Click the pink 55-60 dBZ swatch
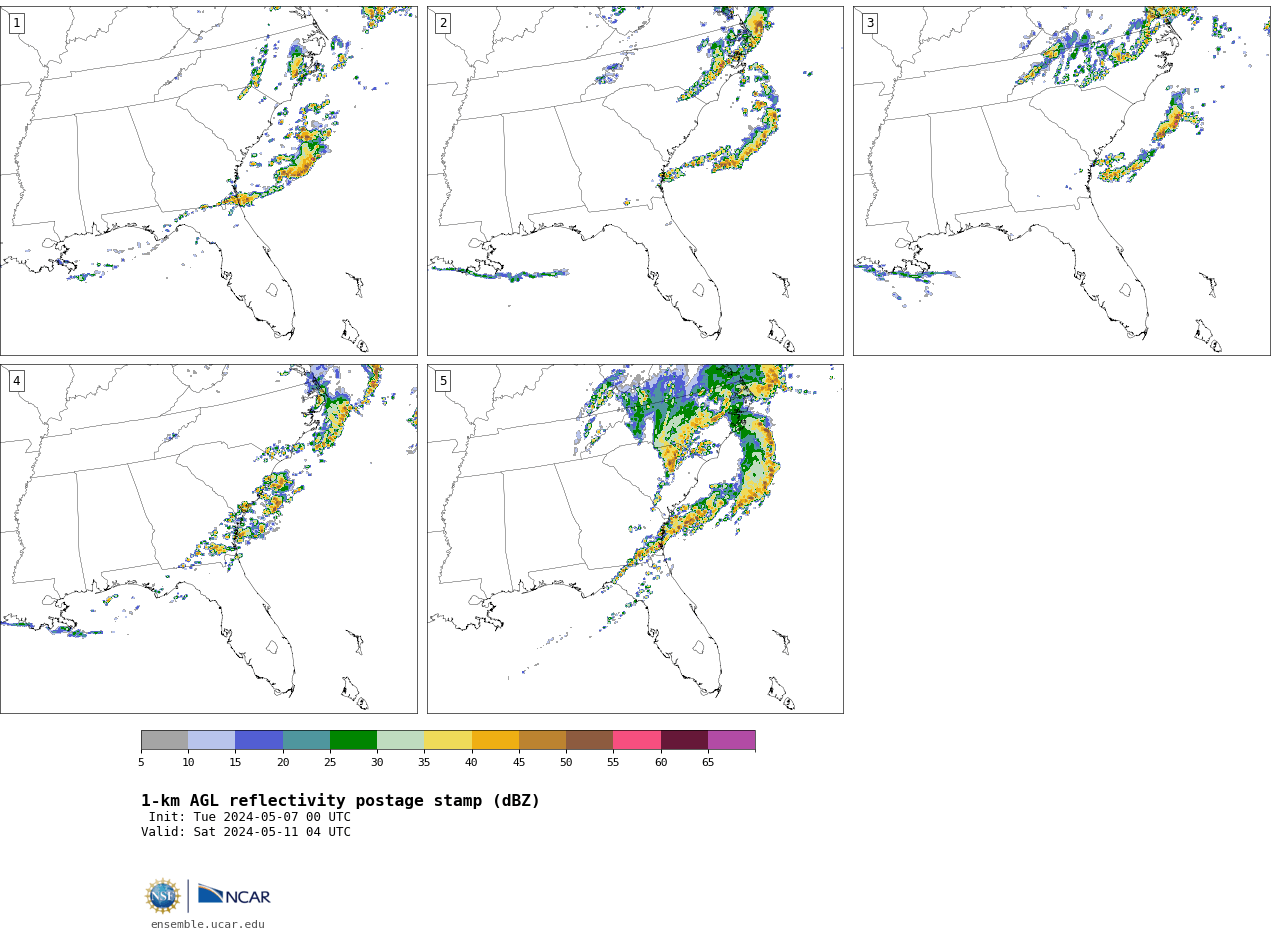This screenshot has height=936, width=1280. [637, 740]
